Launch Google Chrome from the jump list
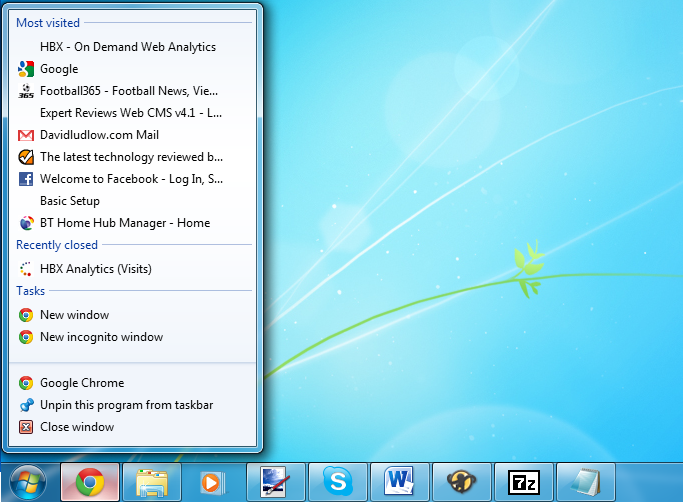Viewport: 683px width, 502px height. coord(132,383)
